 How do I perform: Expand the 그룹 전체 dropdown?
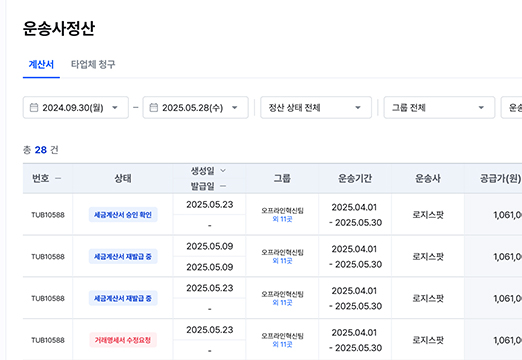(x=439, y=107)
